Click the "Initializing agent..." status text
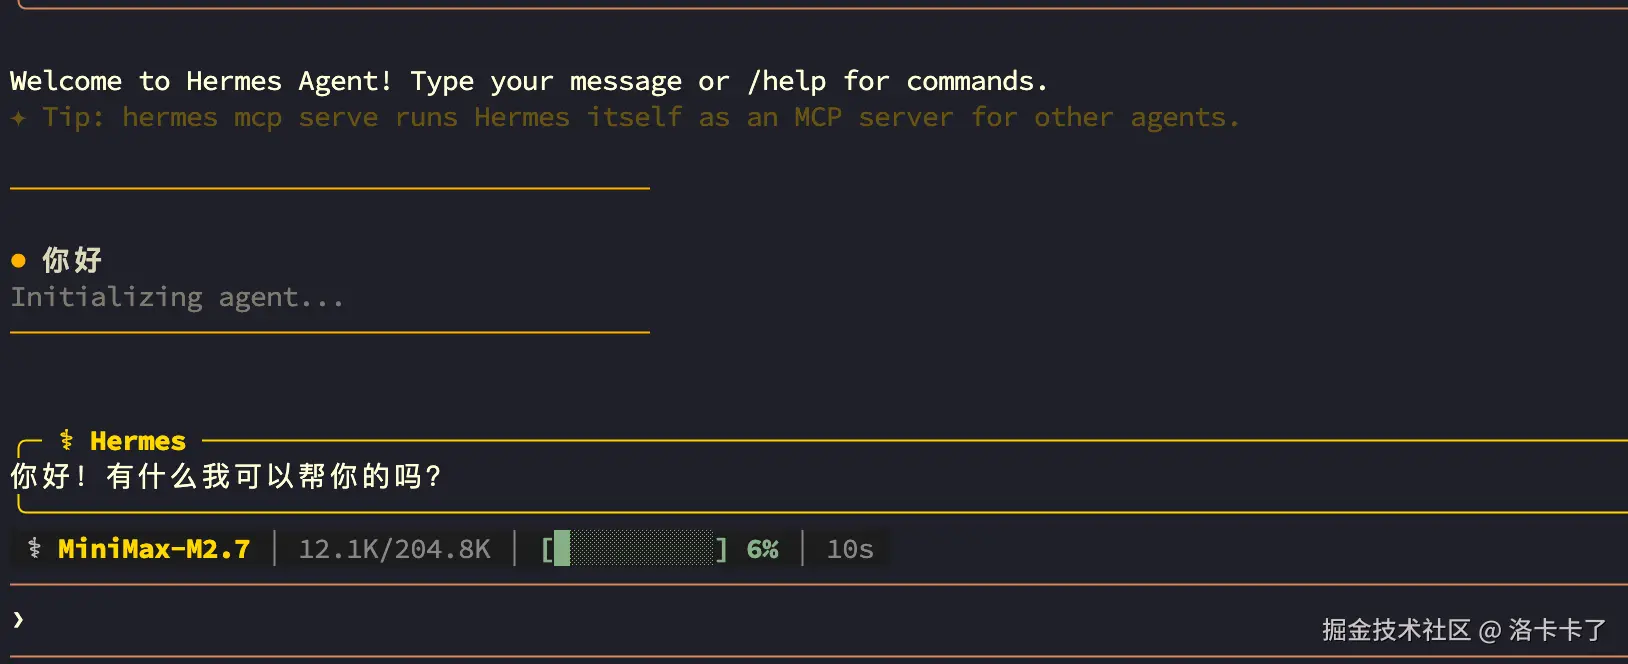The height and width of the screenshot is (664, 1628). [x=177, y=297]
